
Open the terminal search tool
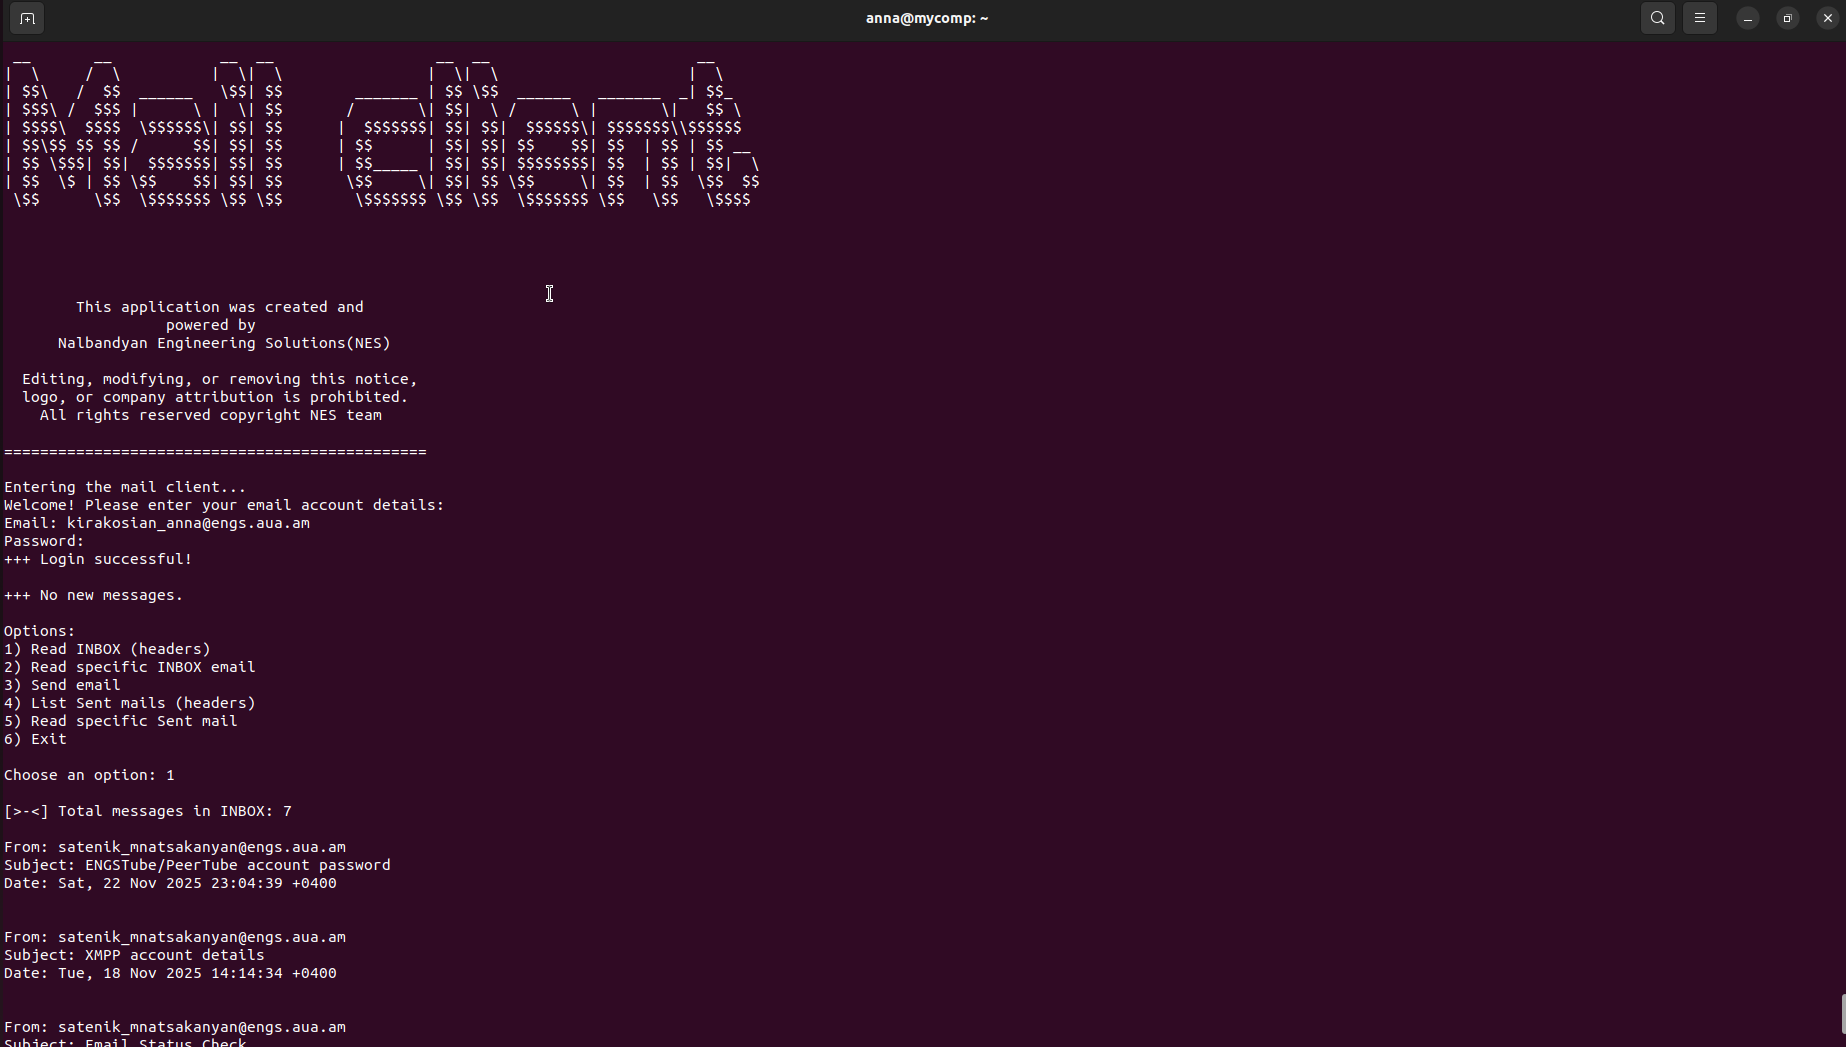pos(1657,19)
